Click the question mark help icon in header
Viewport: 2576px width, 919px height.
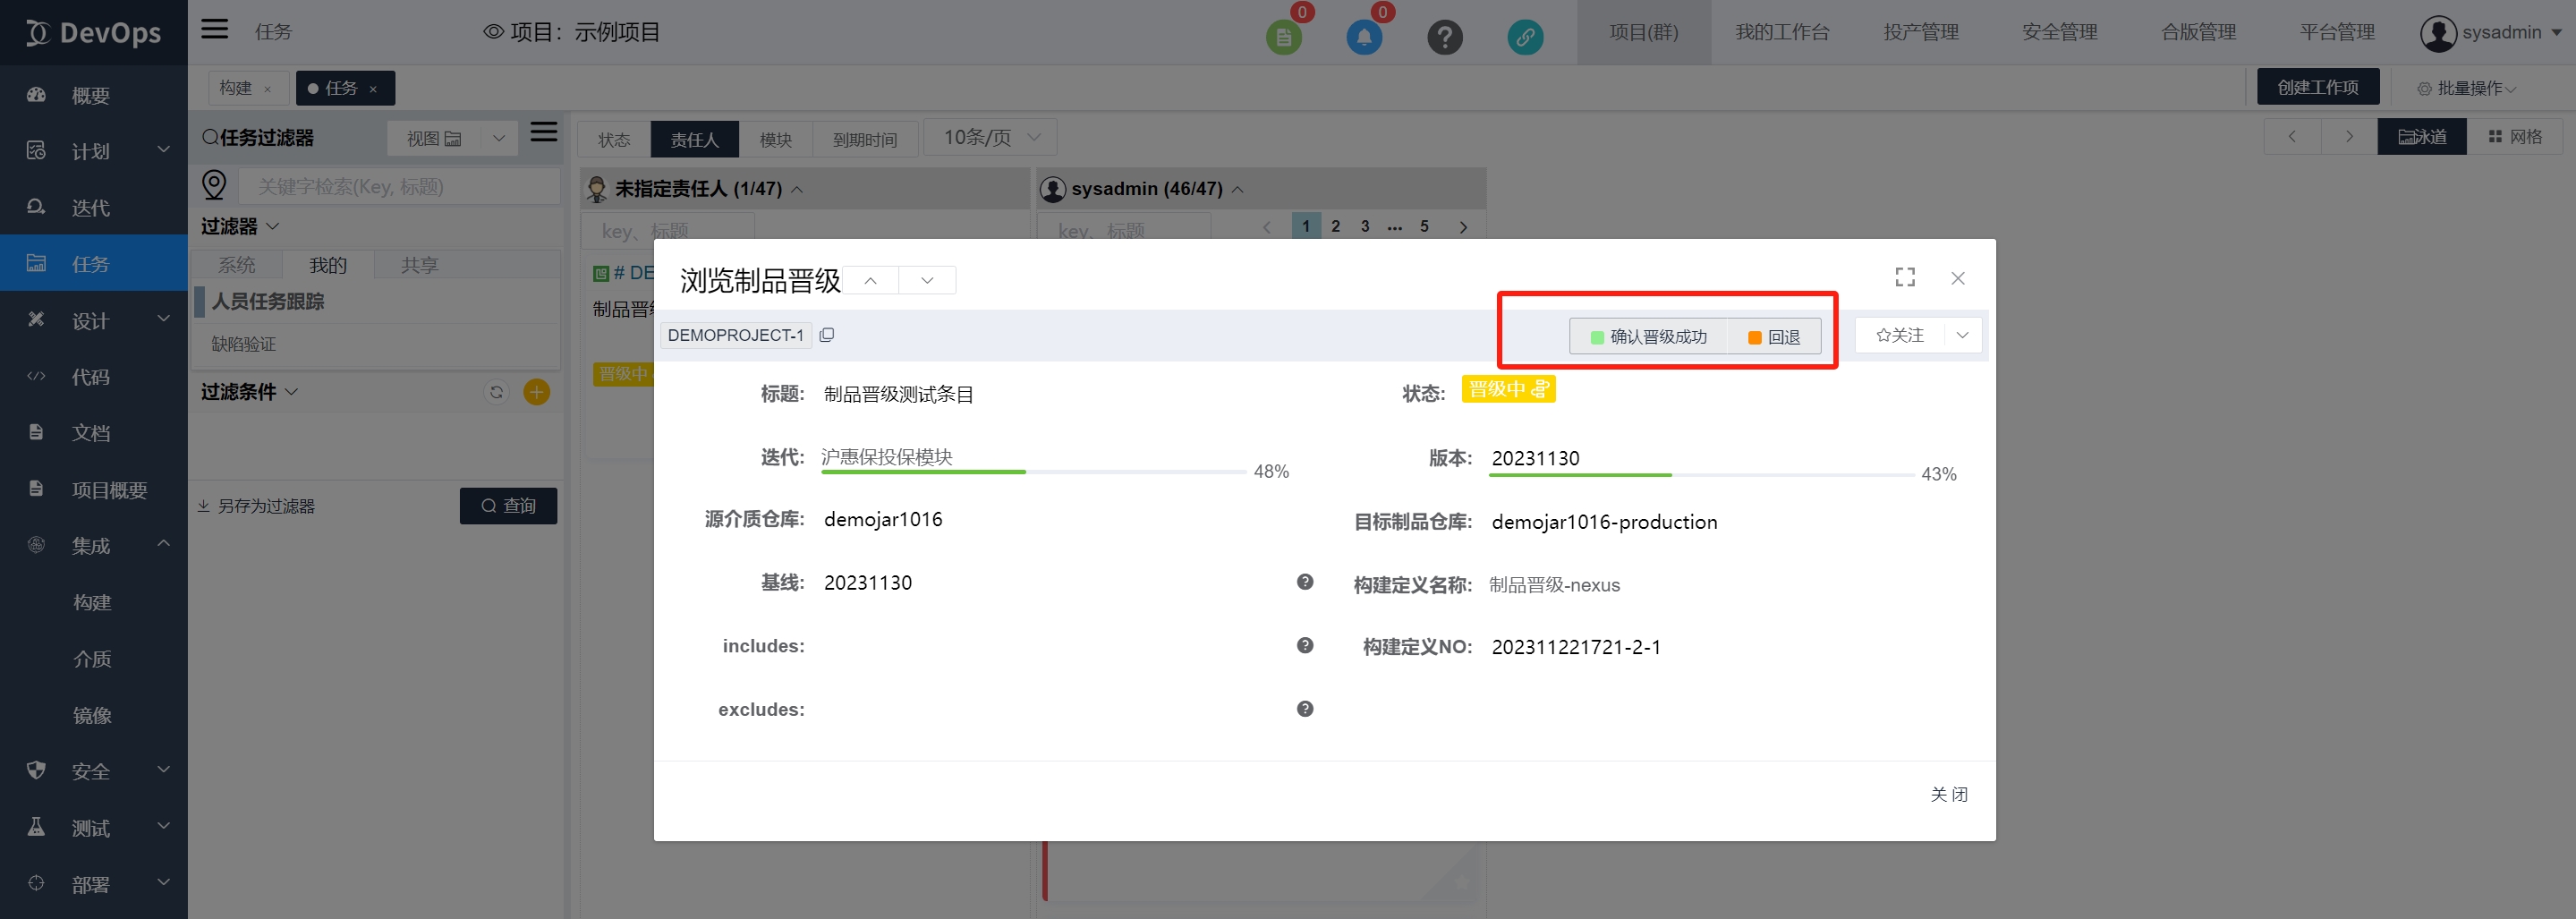1444,38
